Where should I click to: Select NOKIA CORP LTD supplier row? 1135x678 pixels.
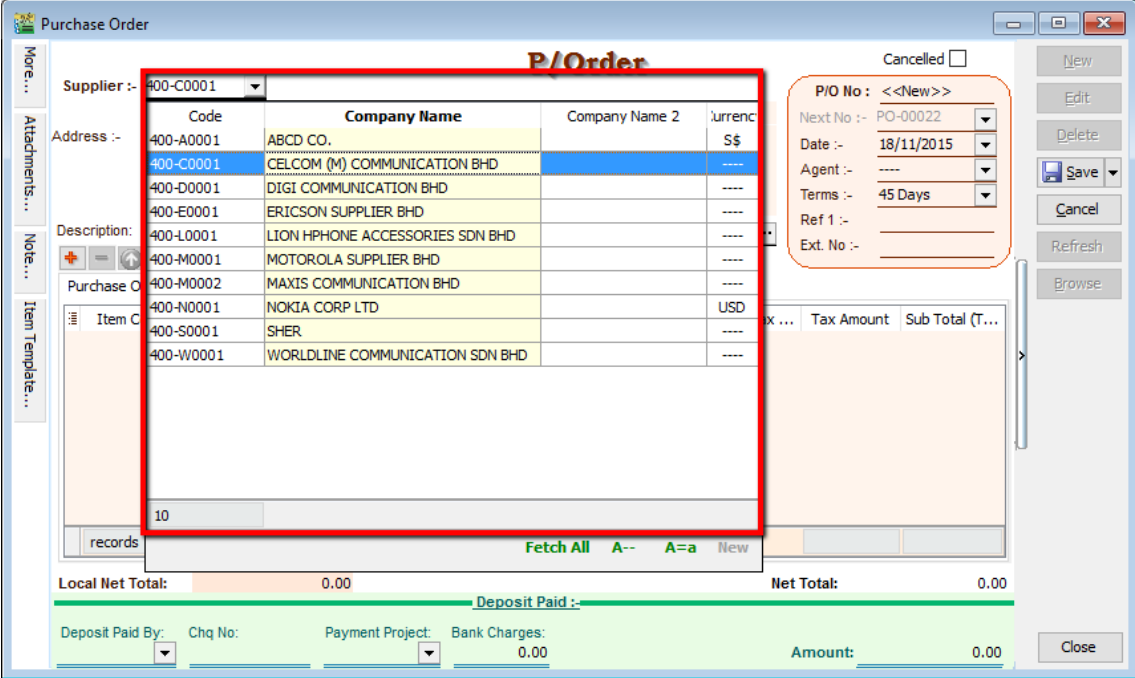point(402,307)
